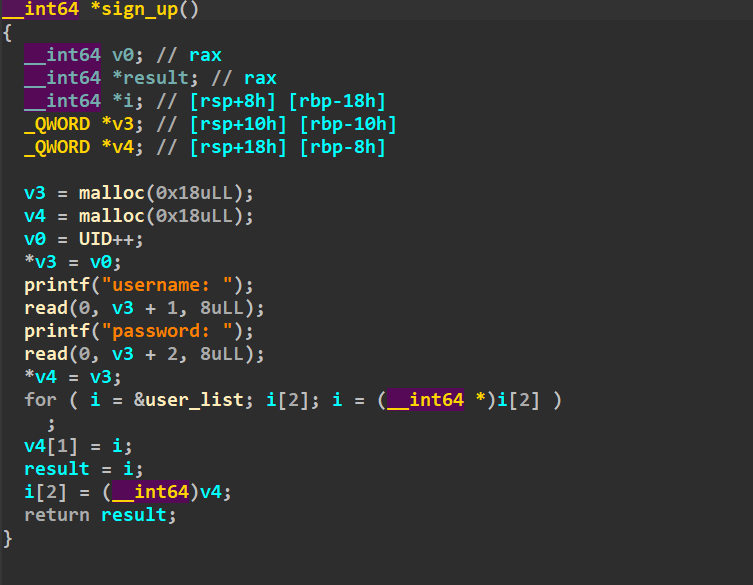Click the [rsp+10h] comment for v3
Viewport: 753px width, 585px height.
(x=239, y=124)
